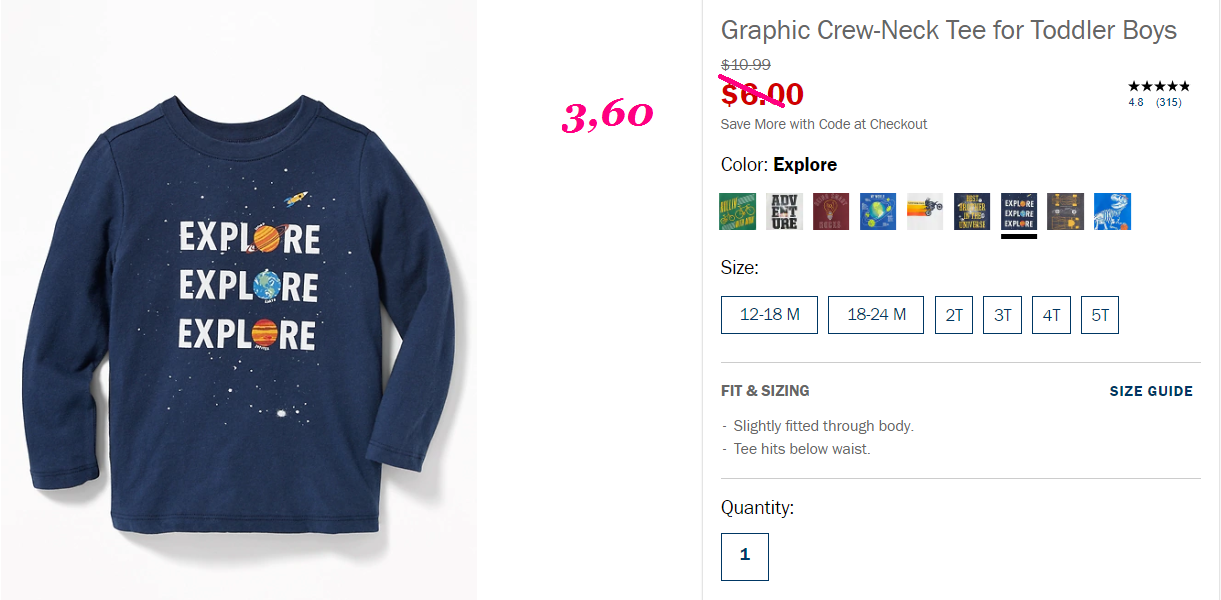
Task: Select the blue globe graphic swatch
Action: tap(878, 211)
